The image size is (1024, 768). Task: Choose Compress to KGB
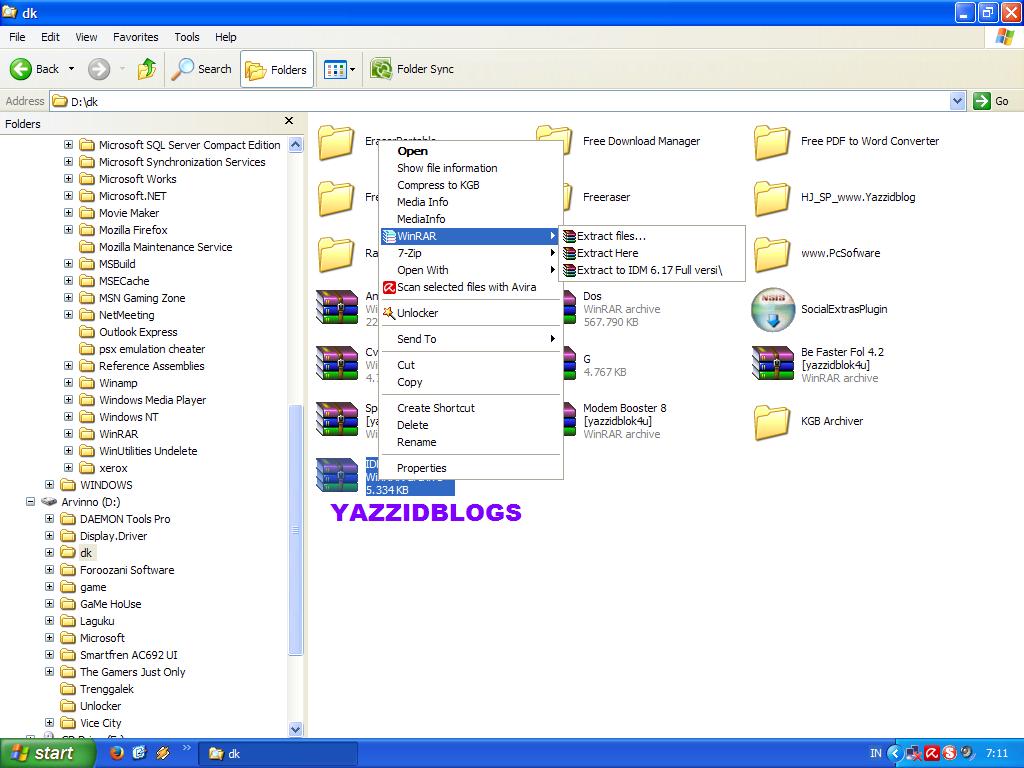click(471, 185)
